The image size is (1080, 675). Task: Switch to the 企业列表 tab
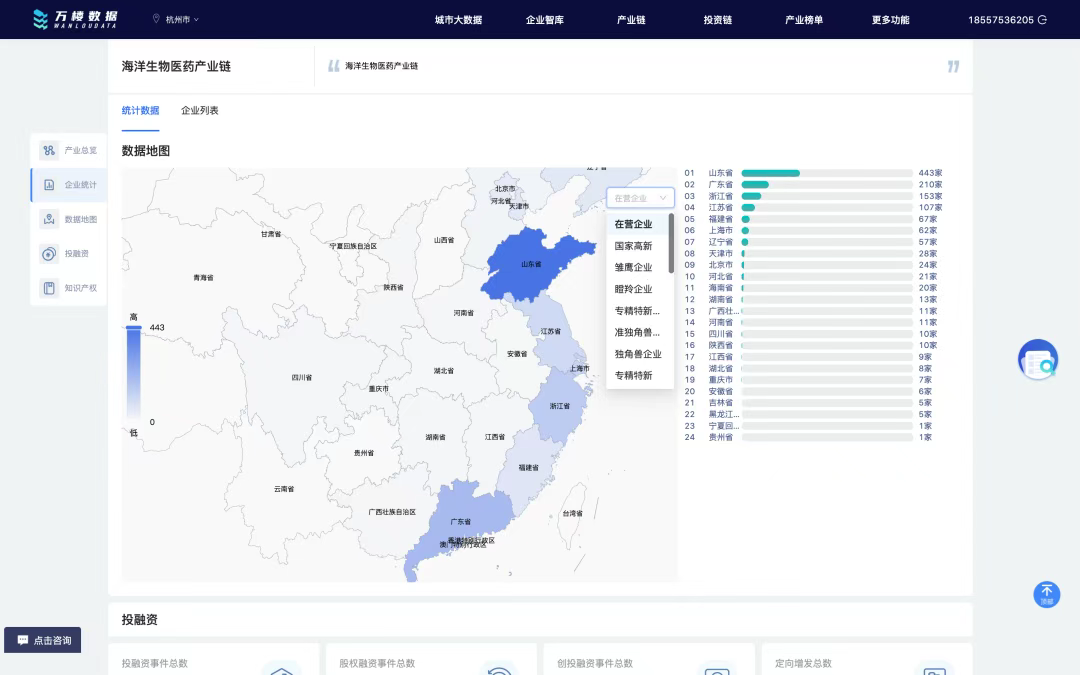point(200,110)
